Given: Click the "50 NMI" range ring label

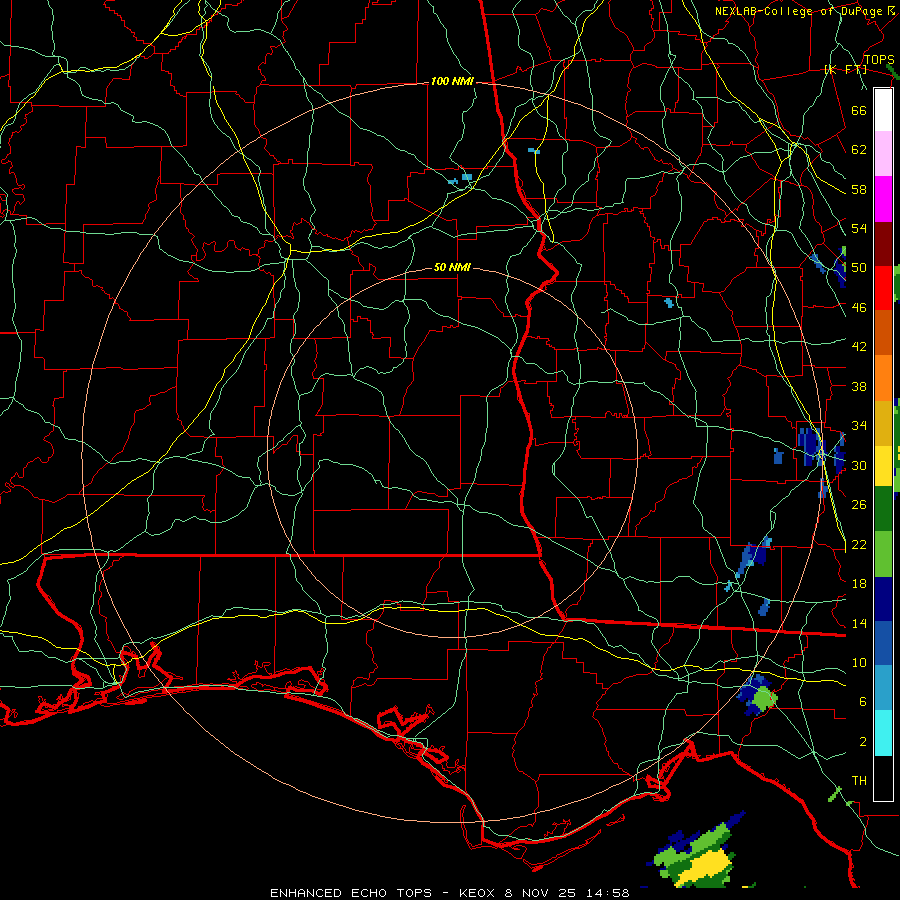Looking at the screenshot, I should [452, 267].
